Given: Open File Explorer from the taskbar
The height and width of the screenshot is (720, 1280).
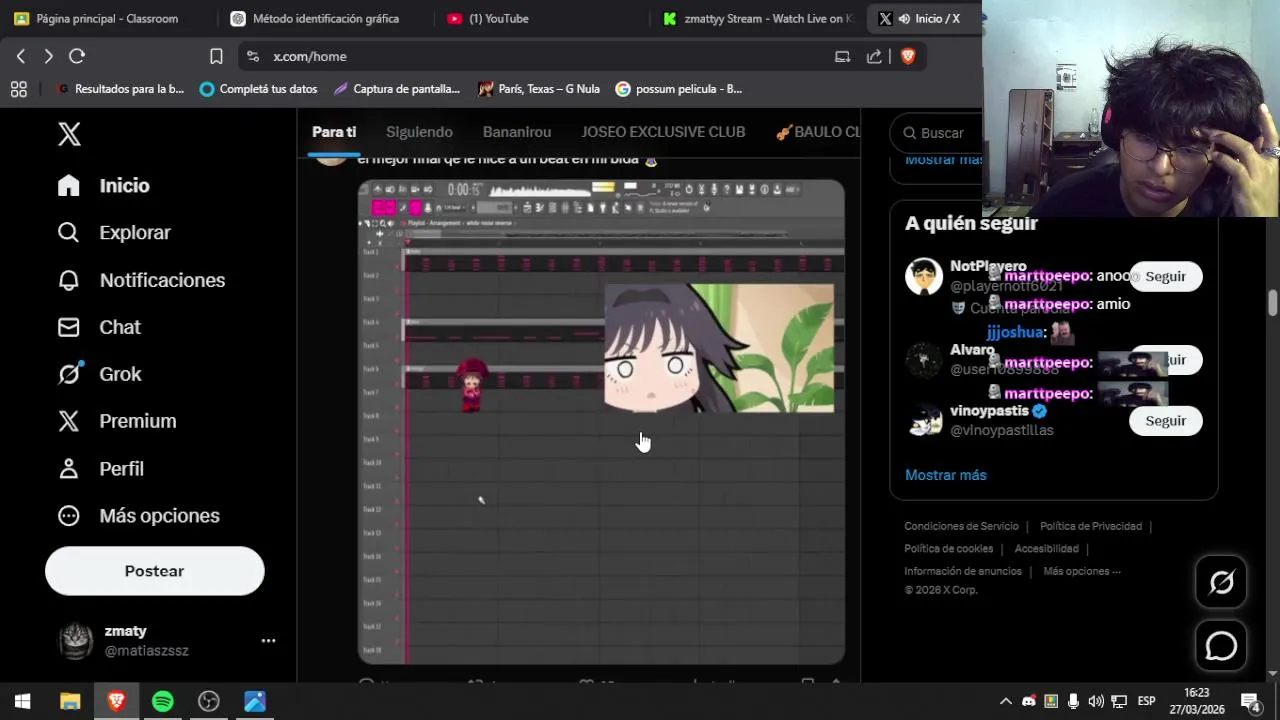Looking at the screenshot, I should [70, 701].
